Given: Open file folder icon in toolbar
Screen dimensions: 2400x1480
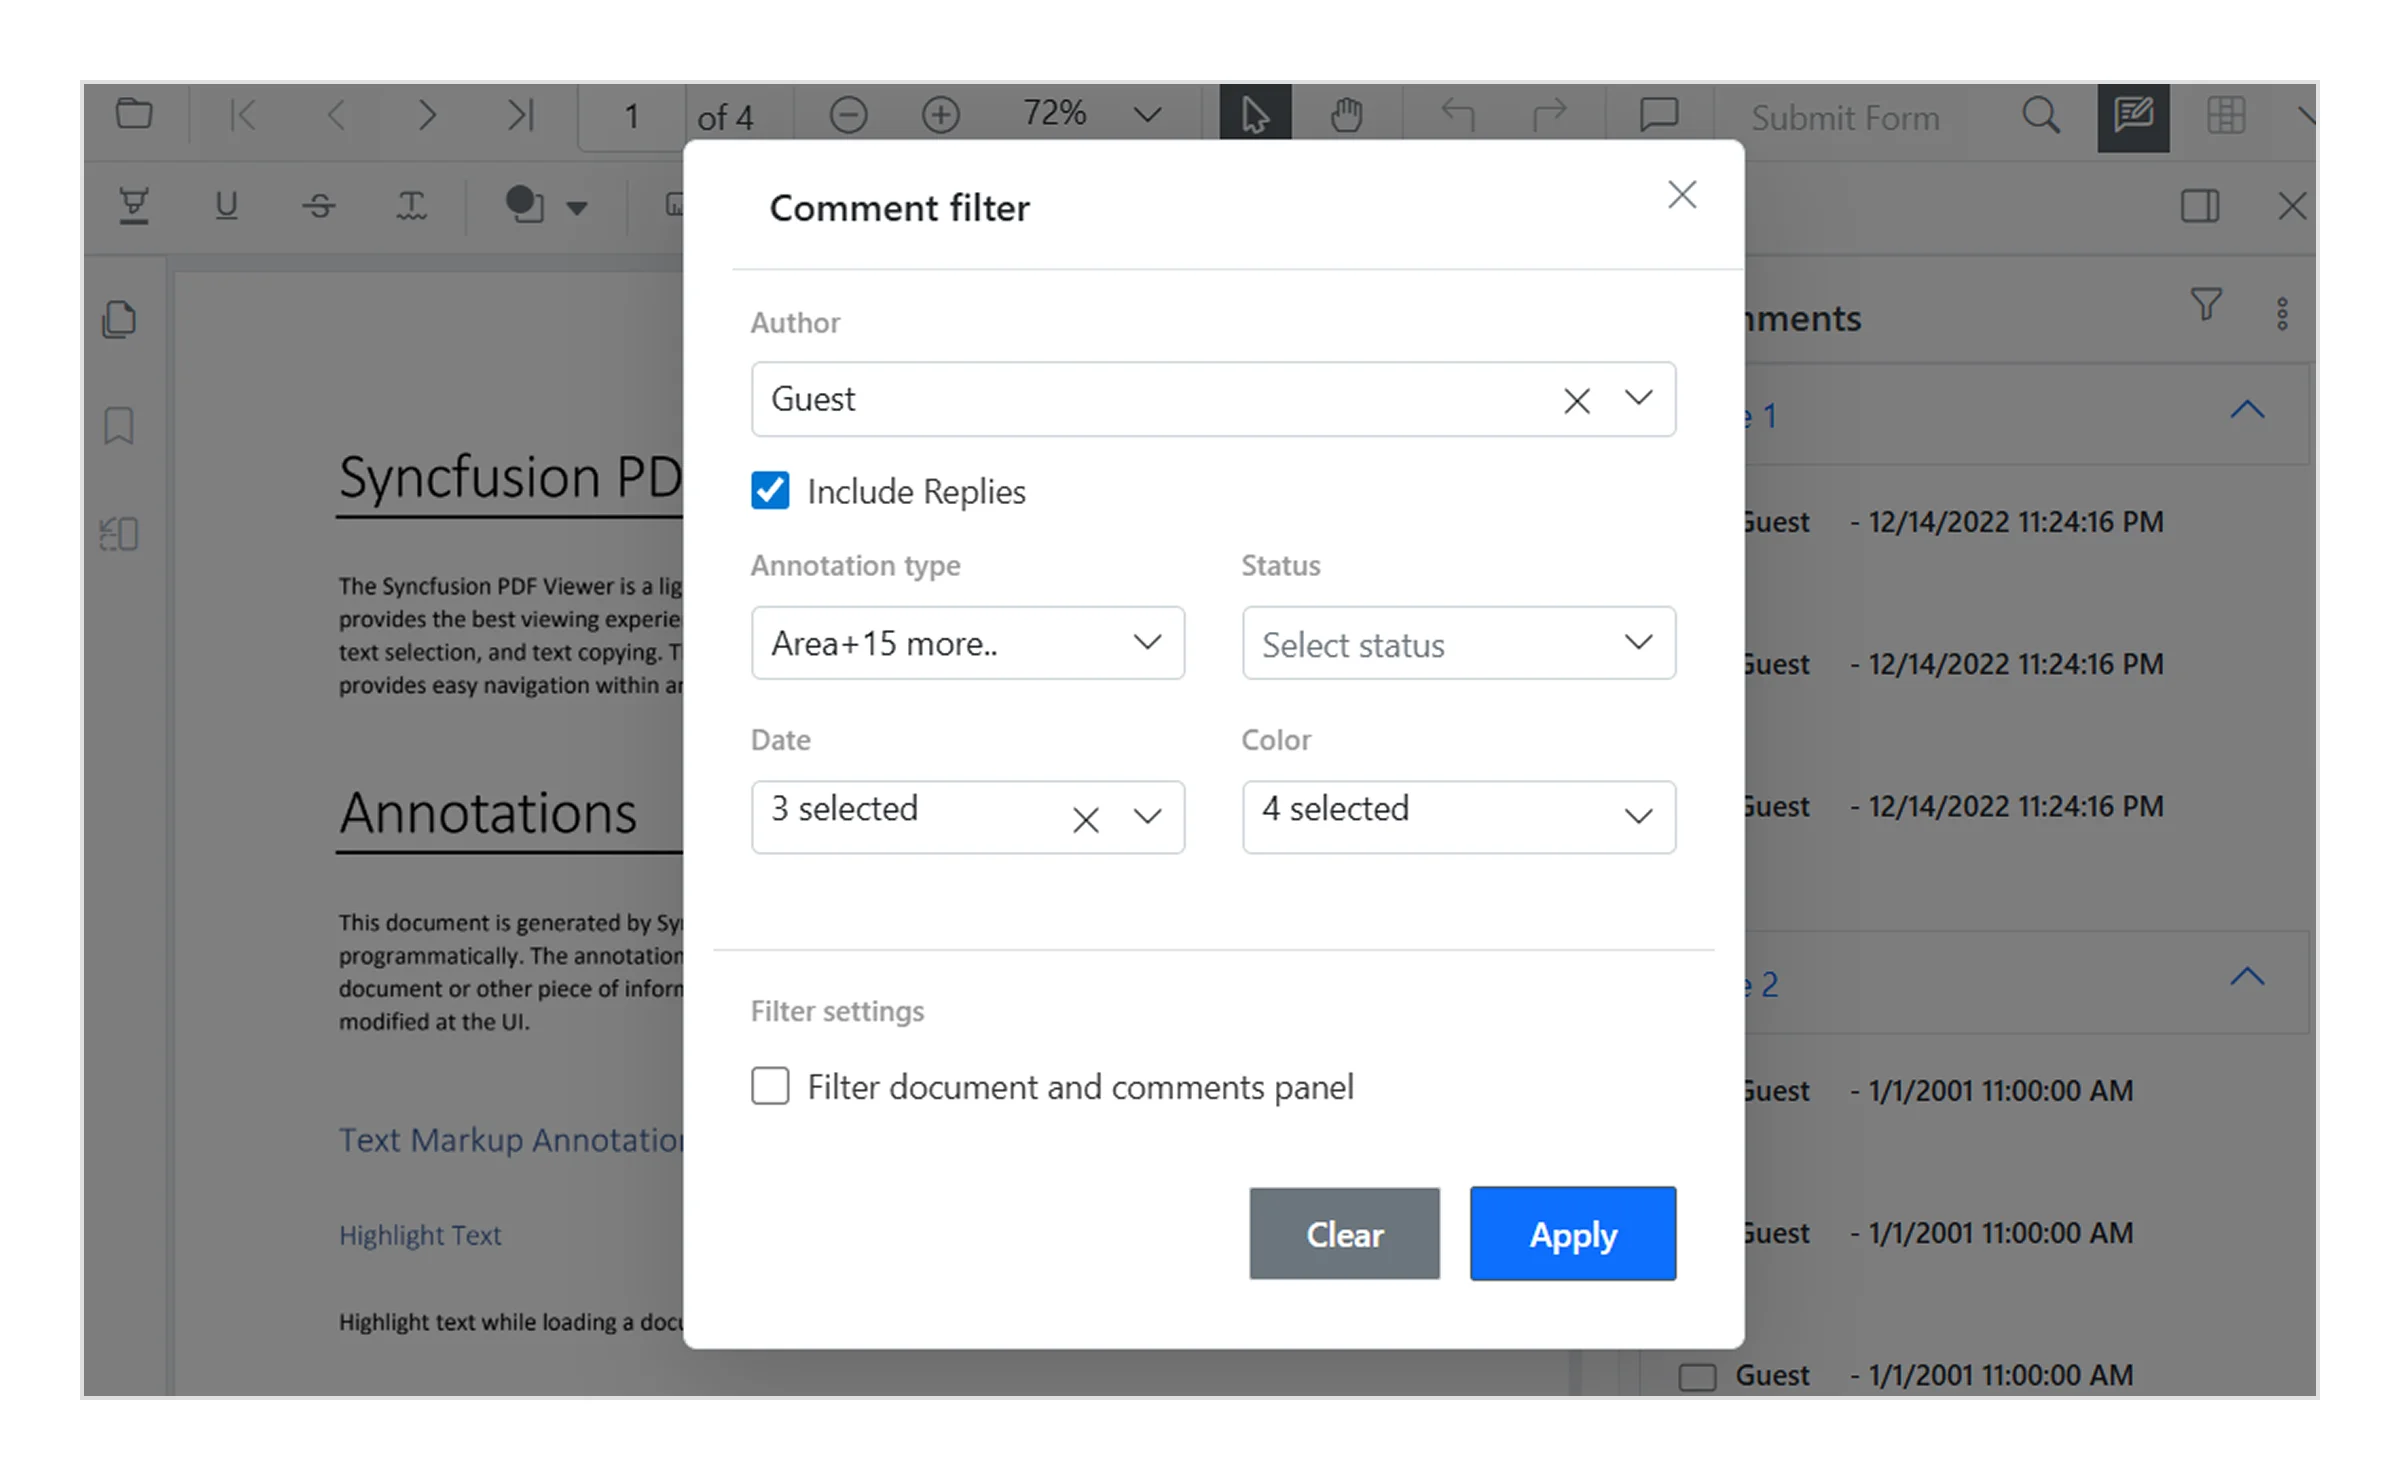Looking at the screenshot, I should pos(134,115).
